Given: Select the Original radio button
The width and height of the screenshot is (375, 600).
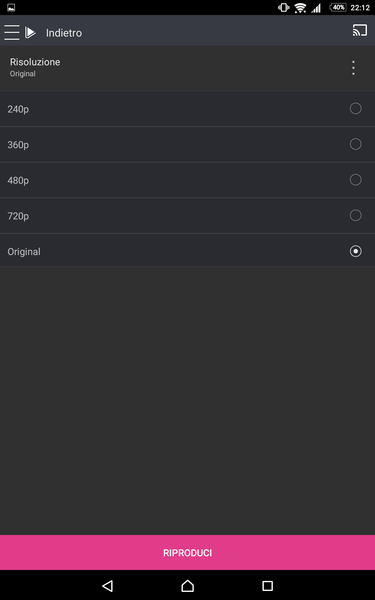Looking at the screenshot, I should pyautogui.click(x=355, y=251).
